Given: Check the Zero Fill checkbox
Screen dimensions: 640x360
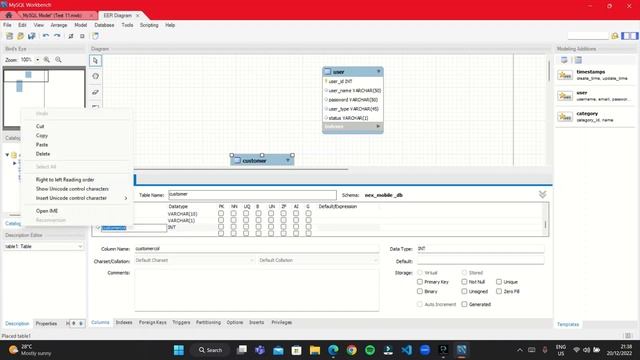Looking at the screenshot, I should coord(499,291).
